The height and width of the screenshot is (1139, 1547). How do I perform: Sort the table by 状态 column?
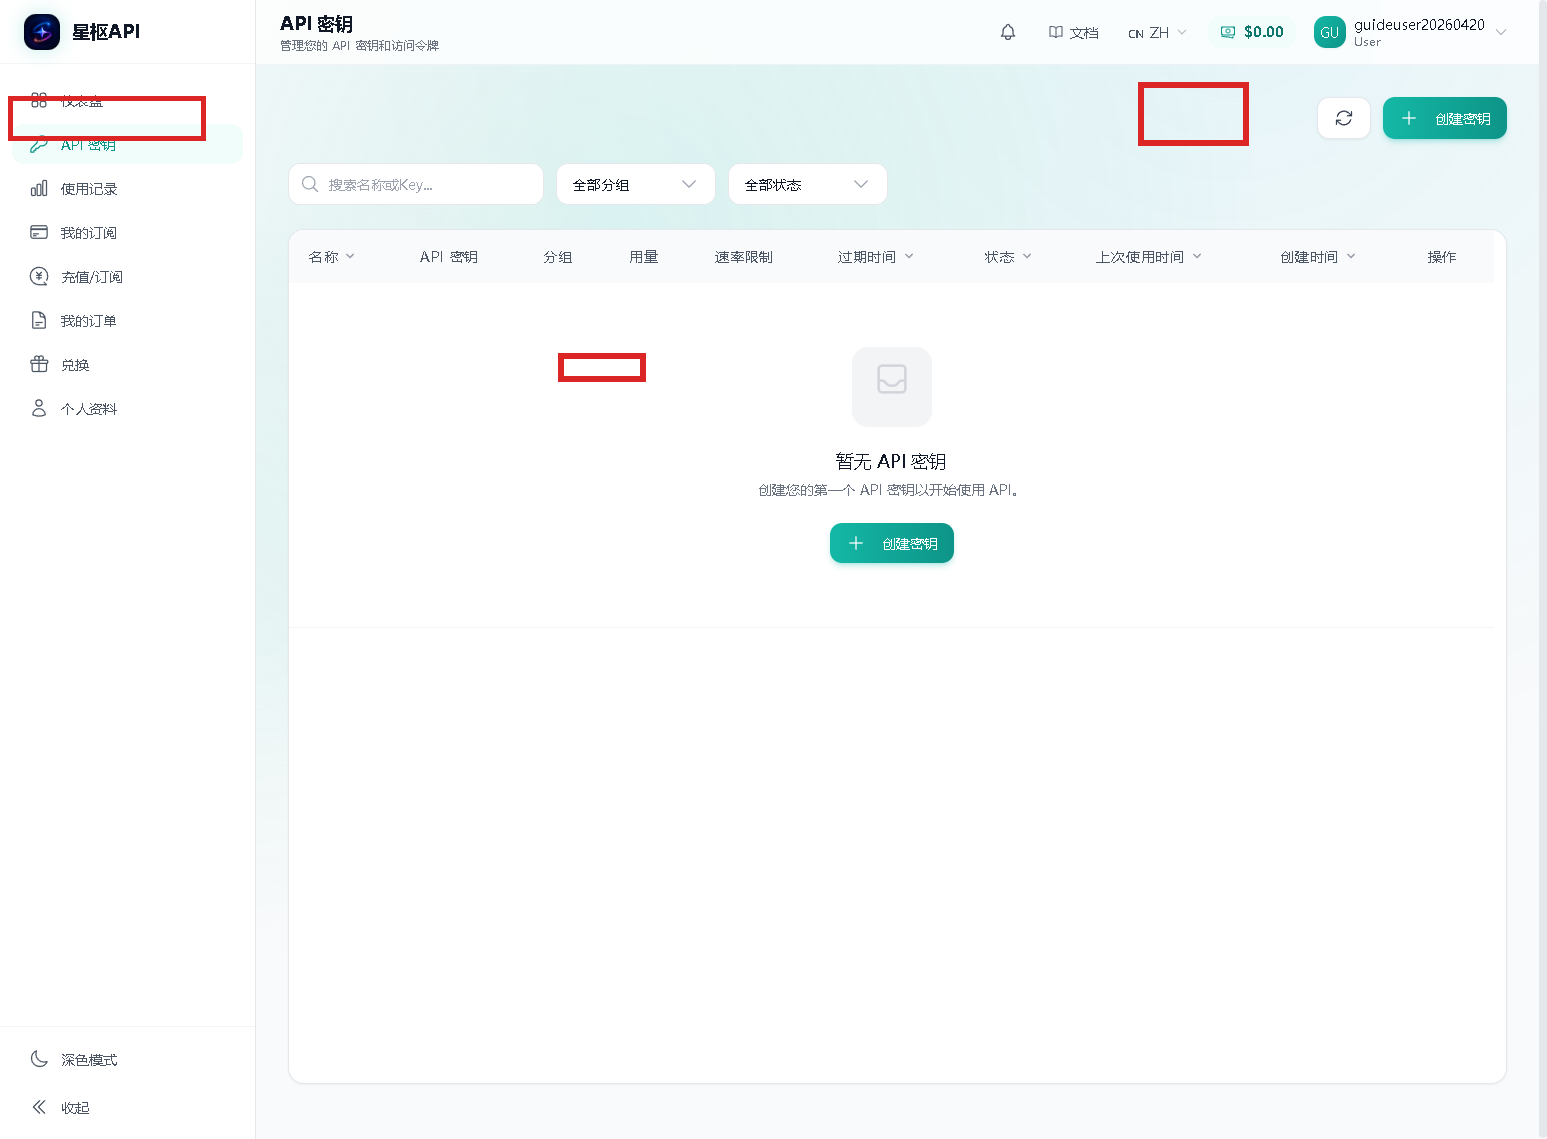click(1006, 256)
